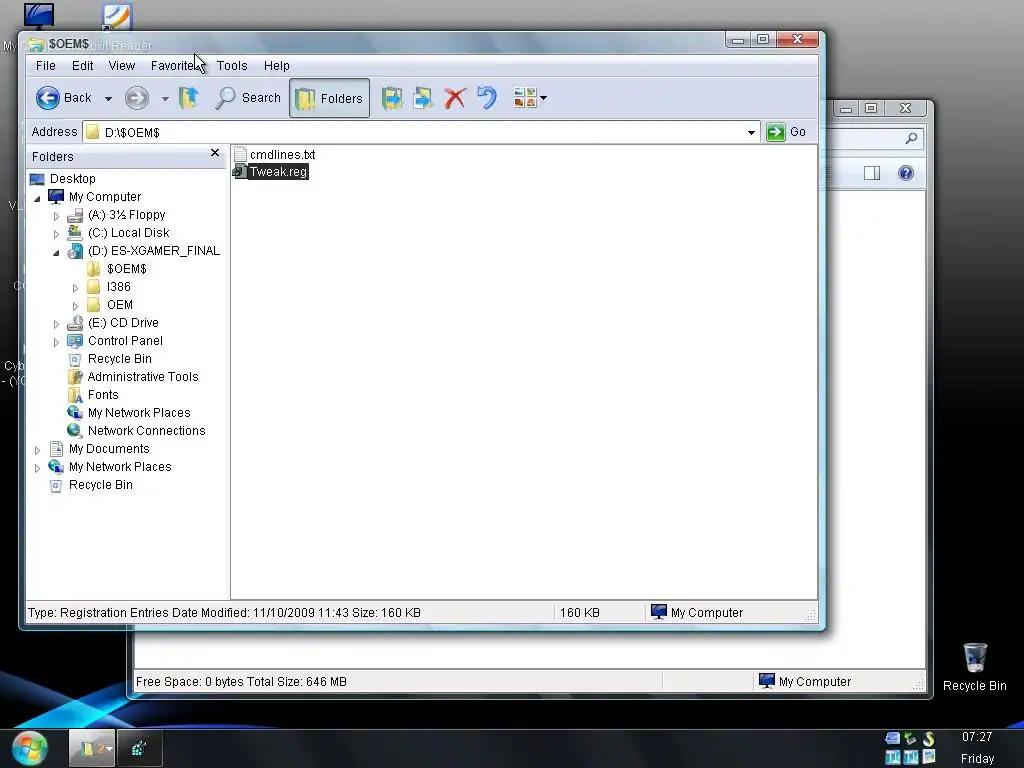
Task: Click the blue Undo arrow icon
Action: tap(487, 98)
